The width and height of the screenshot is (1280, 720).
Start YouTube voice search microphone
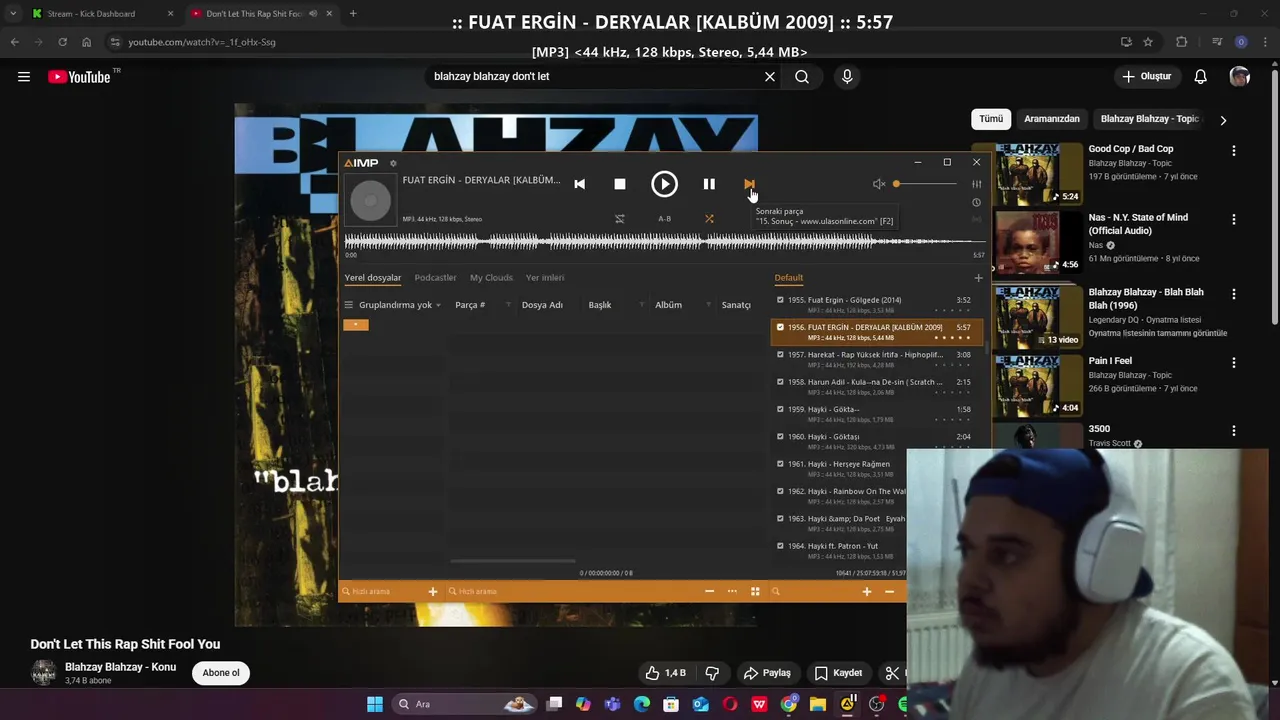(x=847, y=77)
